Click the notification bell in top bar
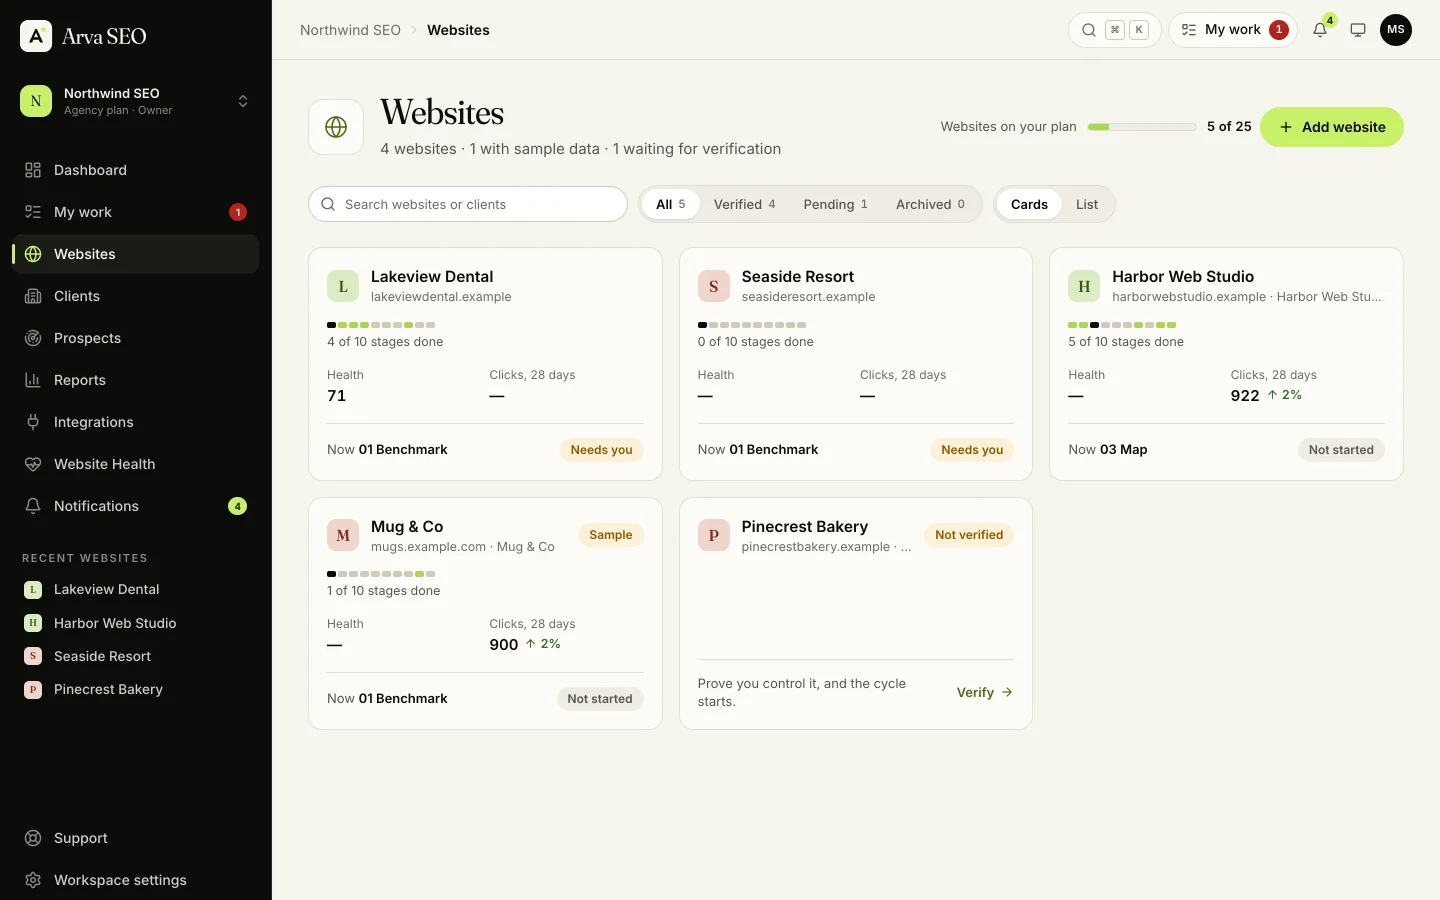The height and width of the screenshot is (900, 1440). [x=1320, y=30]
